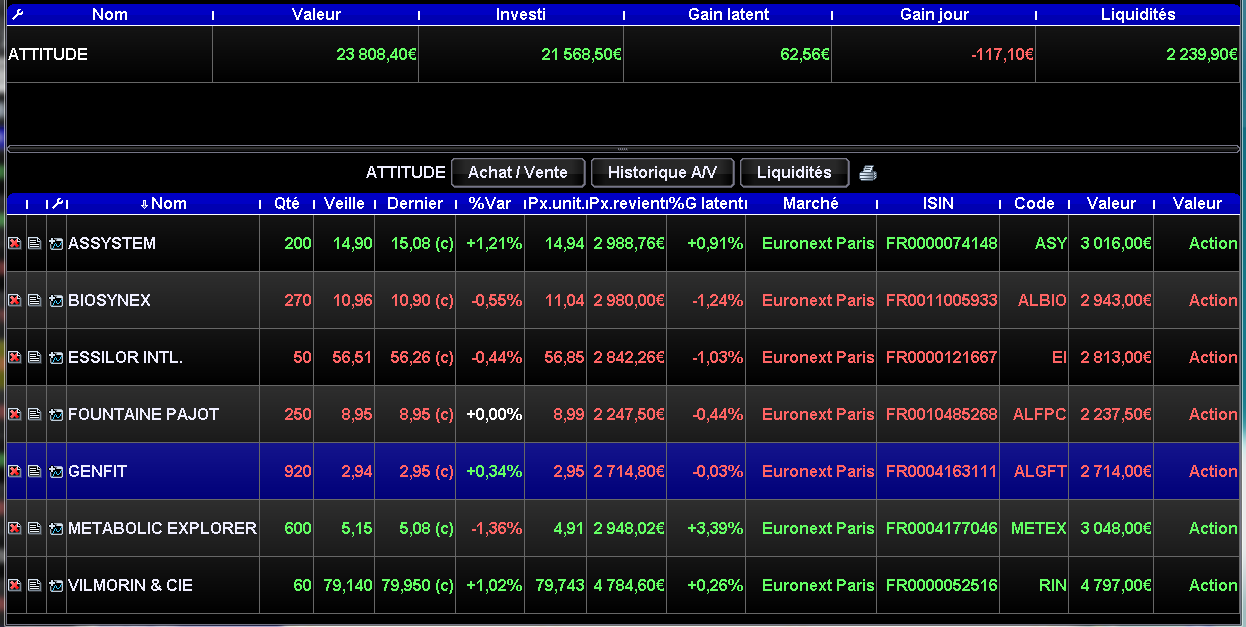Click the portfolio value 23 808,40€
This screenshot has width=1246, height=627.
(x=376, y=55)
